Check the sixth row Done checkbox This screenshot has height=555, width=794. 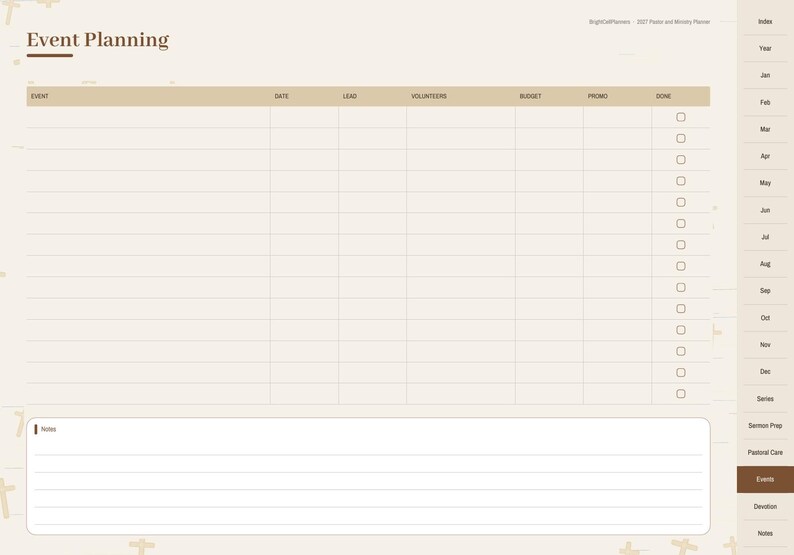click(681, 223)
